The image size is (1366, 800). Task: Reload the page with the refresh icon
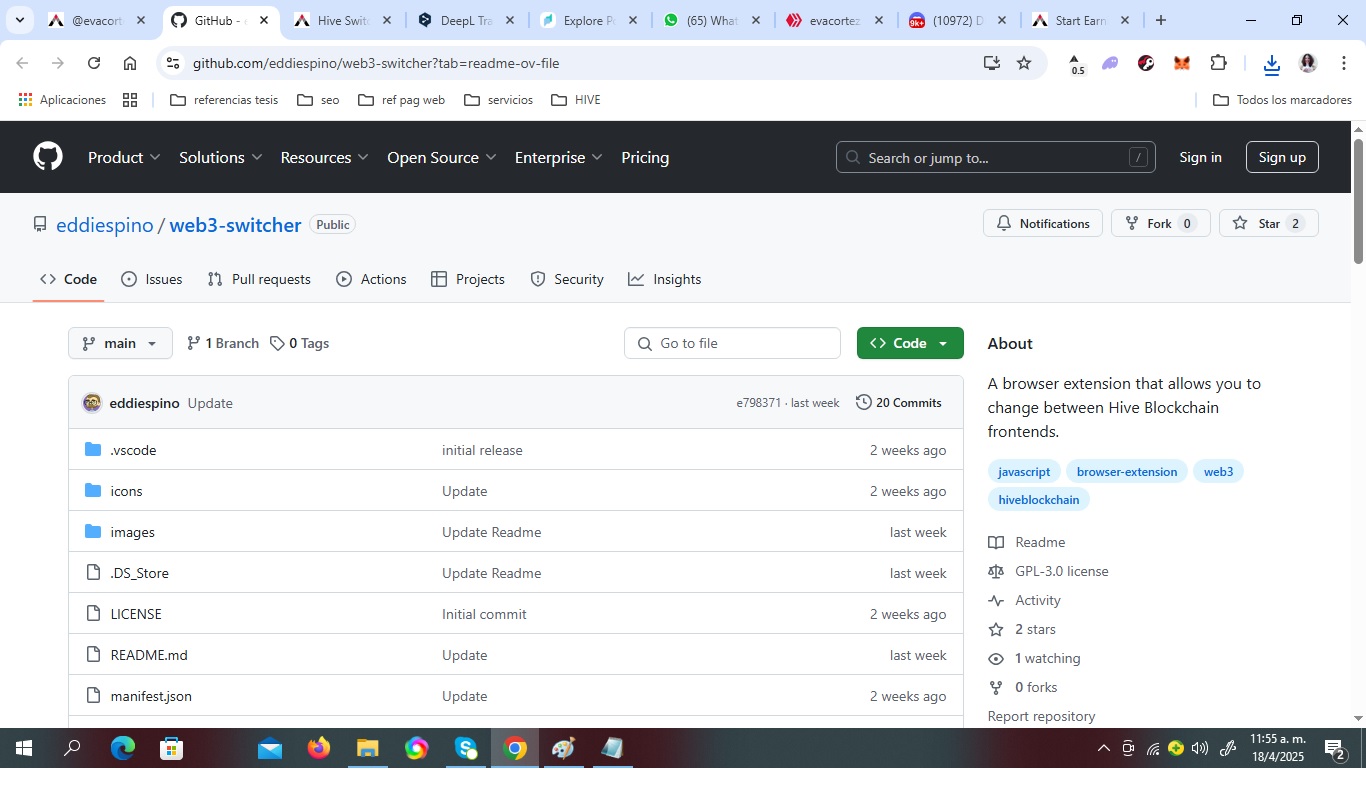(94, 63)
